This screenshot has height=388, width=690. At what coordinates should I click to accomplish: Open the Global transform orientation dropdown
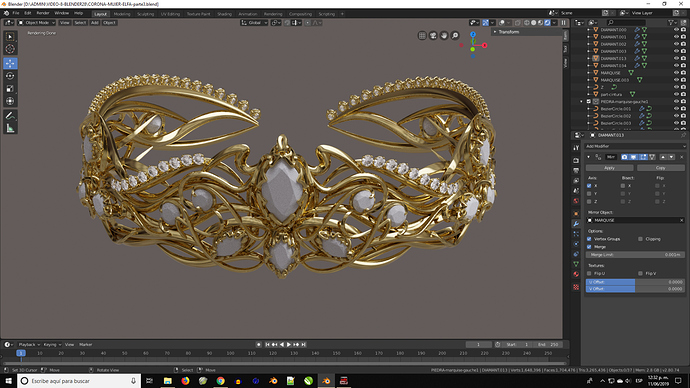tap(254, 22)
